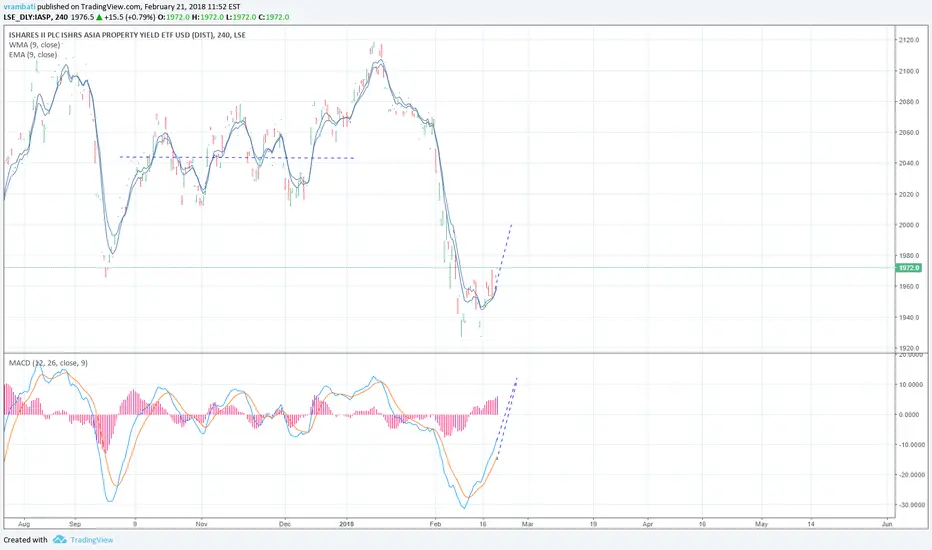
Task: Click the 1980.0 price axis label
Action: [x=909, y=256]
